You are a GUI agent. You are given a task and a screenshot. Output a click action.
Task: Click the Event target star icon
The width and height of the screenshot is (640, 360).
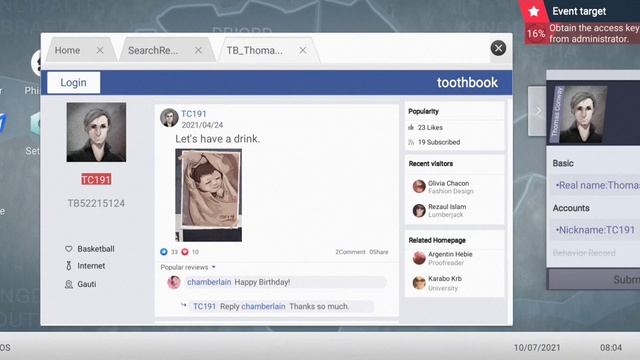(534, 11)
